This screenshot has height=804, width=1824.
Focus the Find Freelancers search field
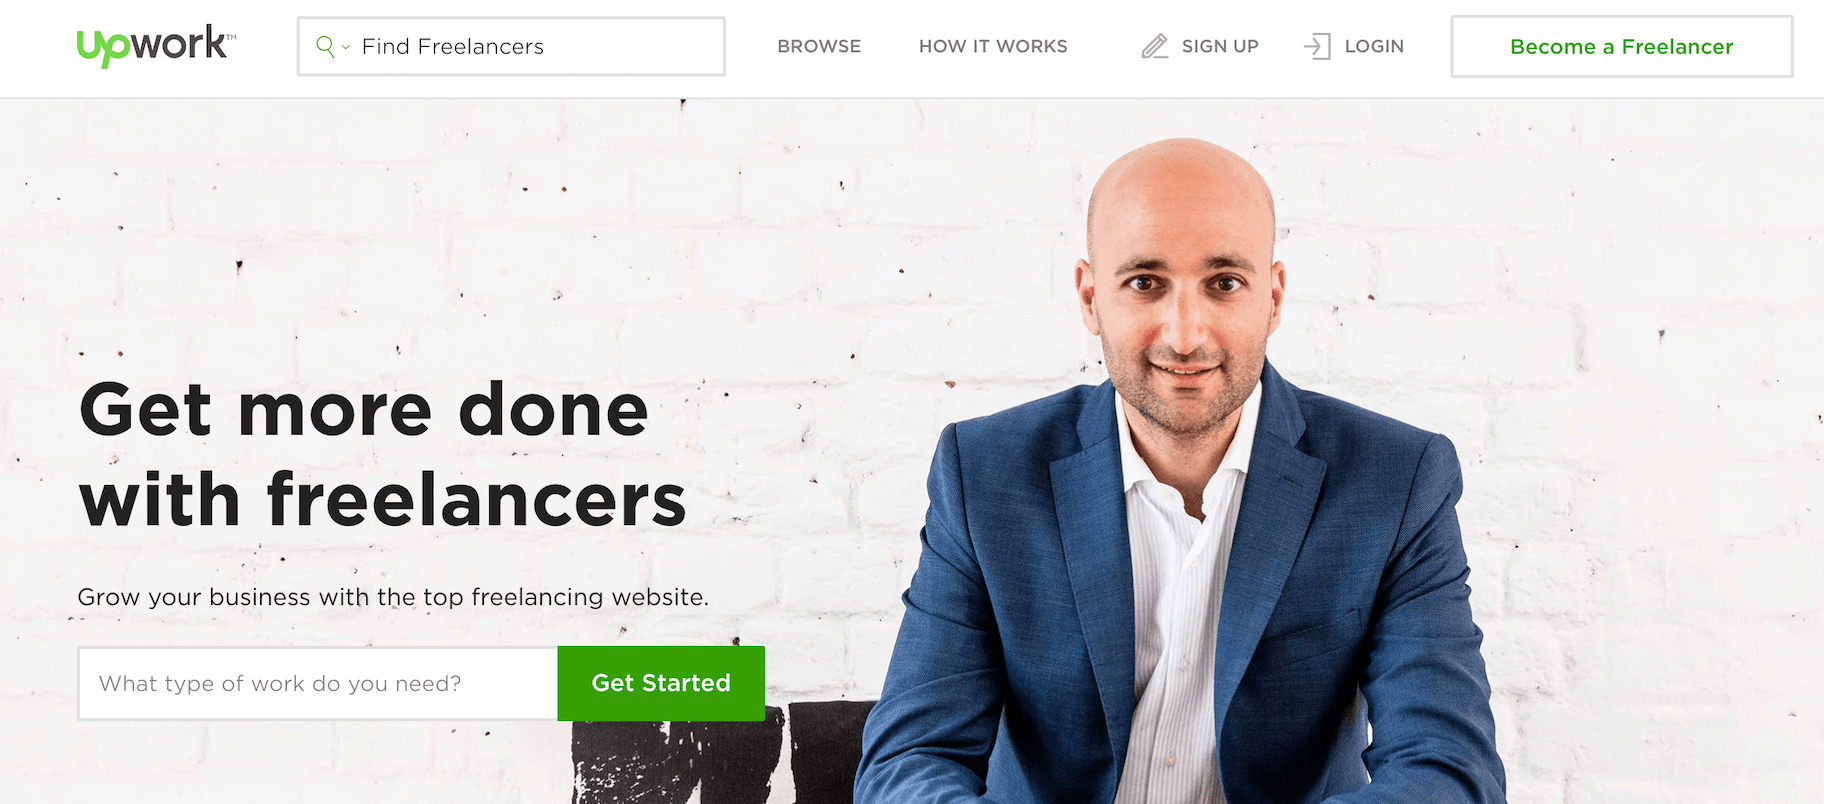click(511, 46)
